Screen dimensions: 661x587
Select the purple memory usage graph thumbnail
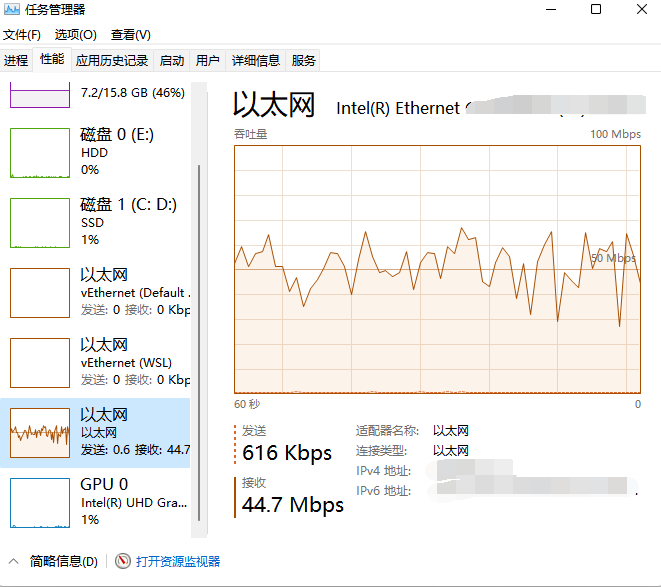pyautogui.click(x=40, y=96)
